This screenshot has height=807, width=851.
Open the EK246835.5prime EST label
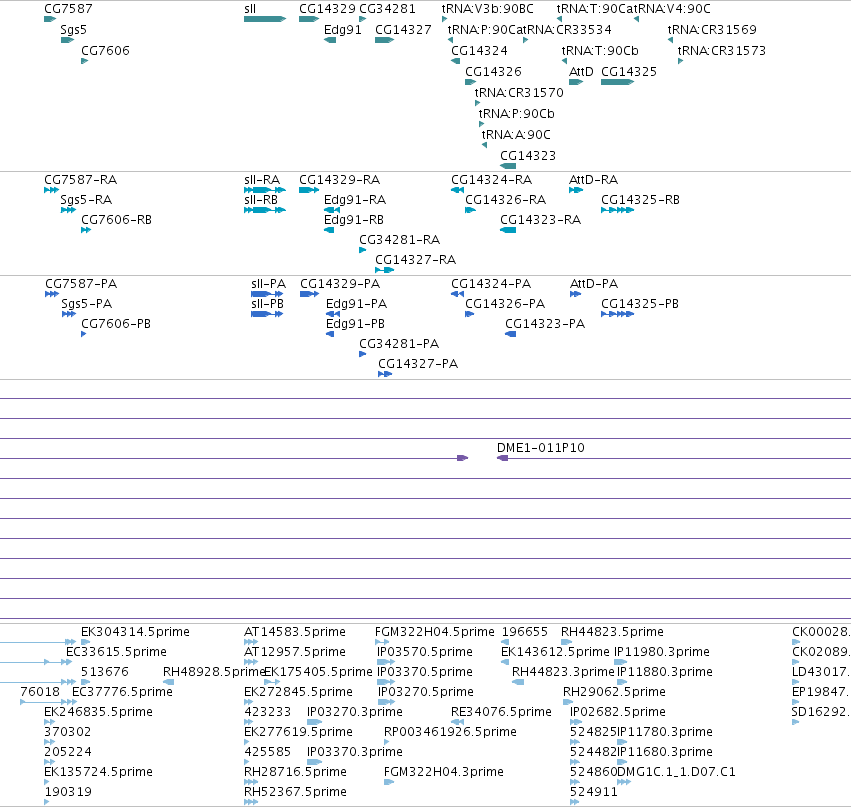[x=99, y=712]
